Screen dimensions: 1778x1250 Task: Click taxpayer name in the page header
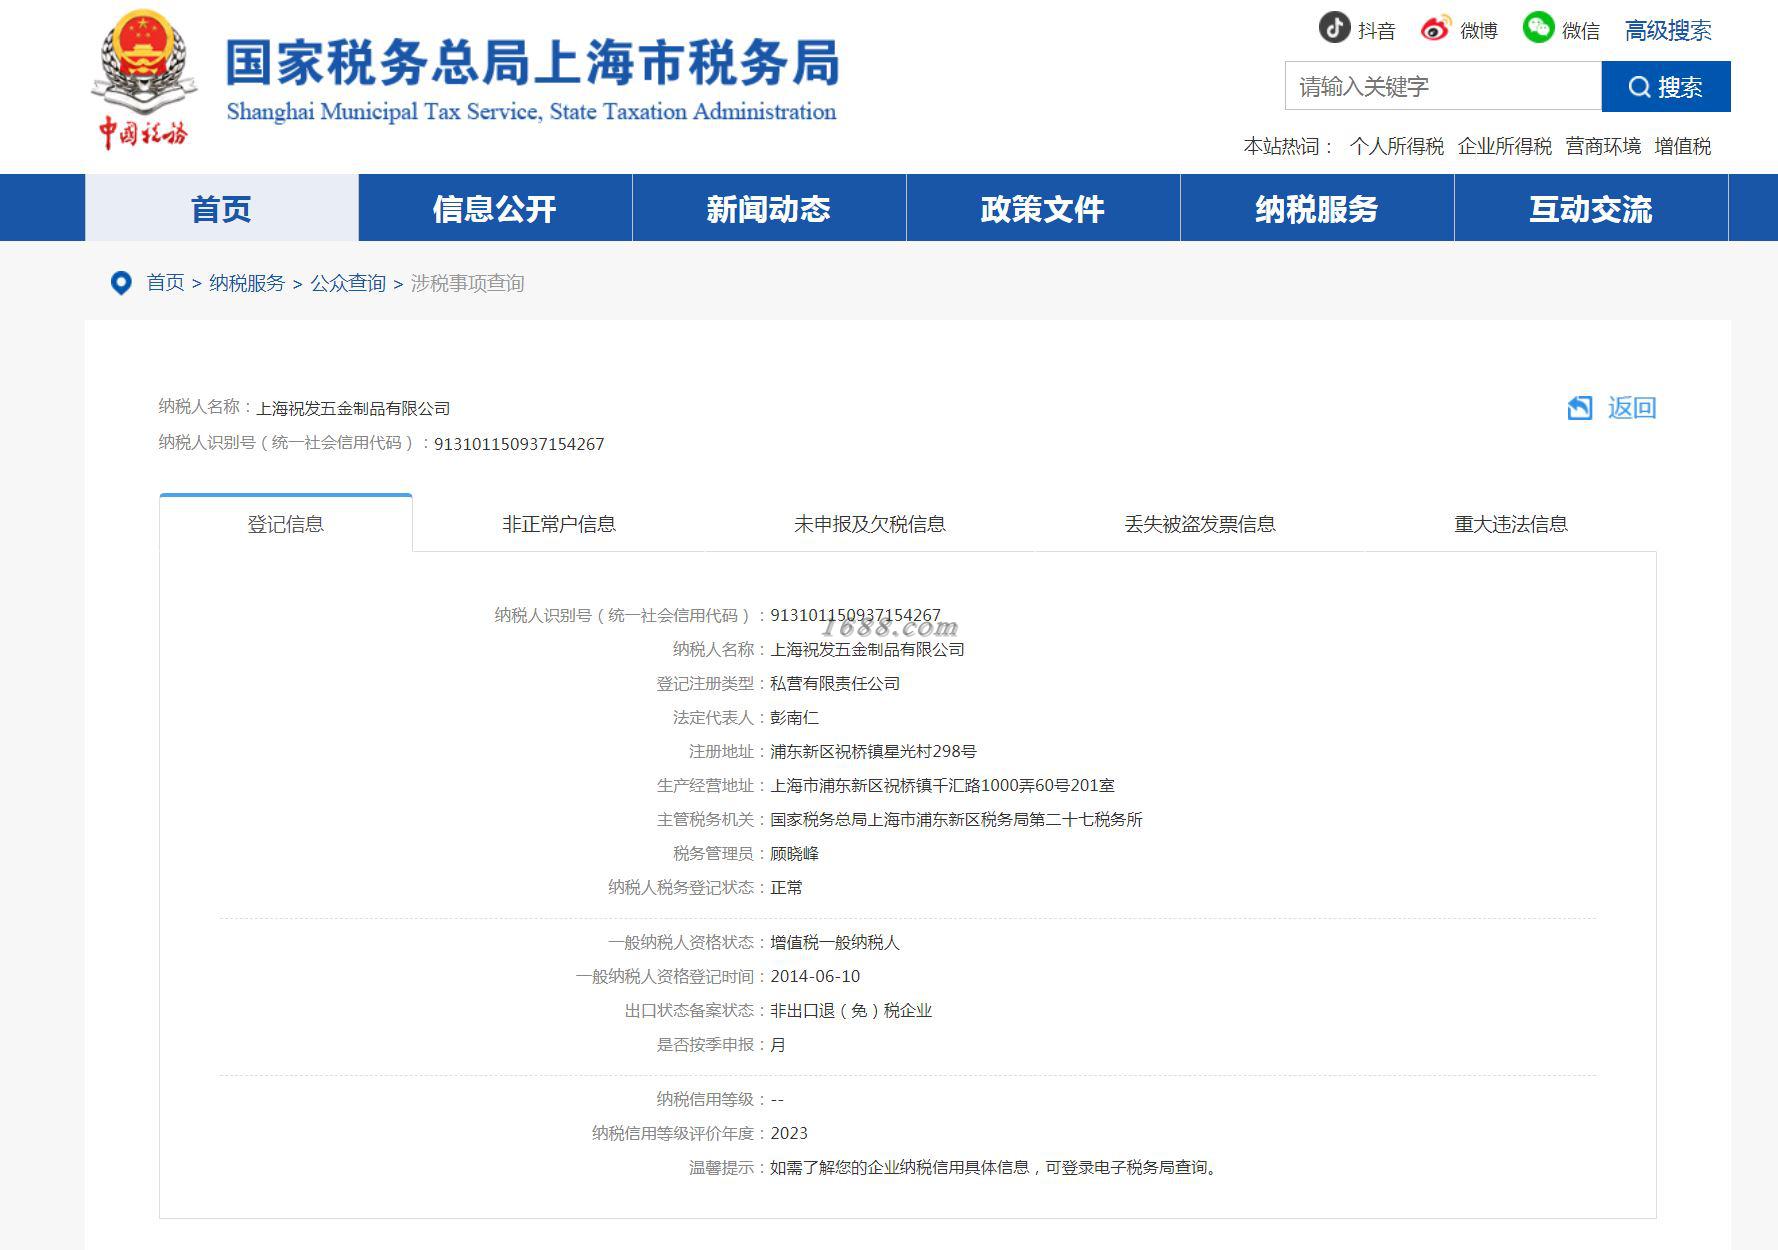tap(353, 408)
